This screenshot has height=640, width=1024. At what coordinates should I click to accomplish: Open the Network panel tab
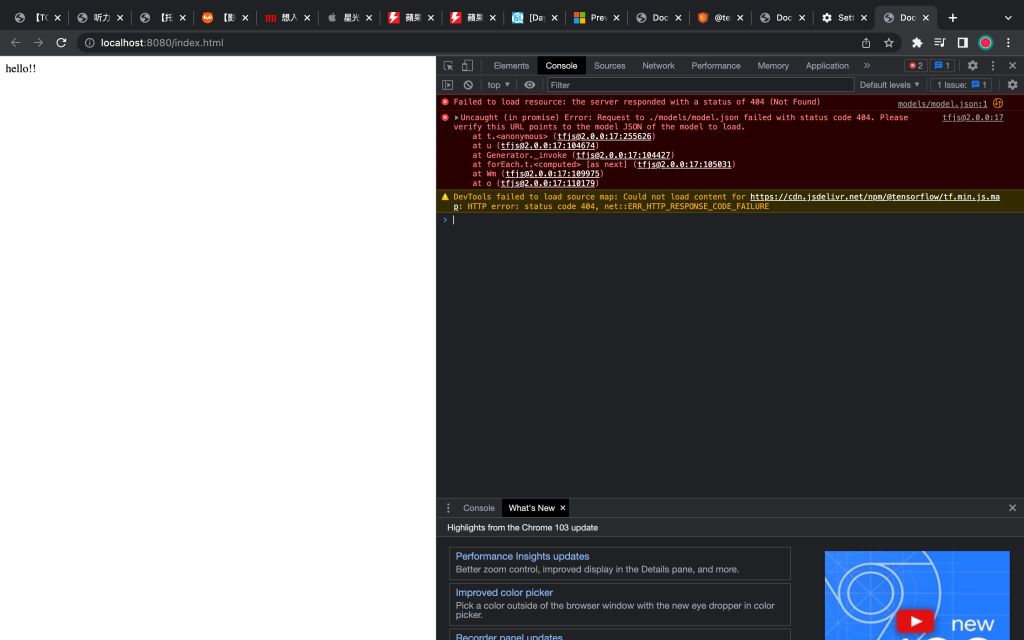tap(658, 66)
